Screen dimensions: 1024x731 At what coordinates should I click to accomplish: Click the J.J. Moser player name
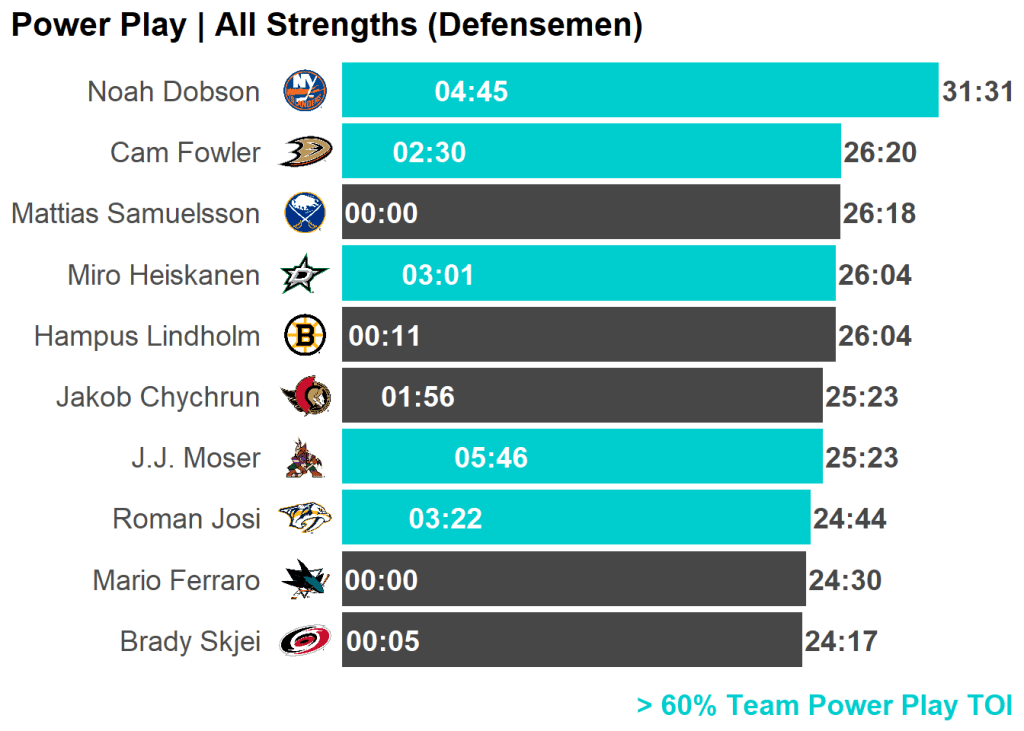195,458
